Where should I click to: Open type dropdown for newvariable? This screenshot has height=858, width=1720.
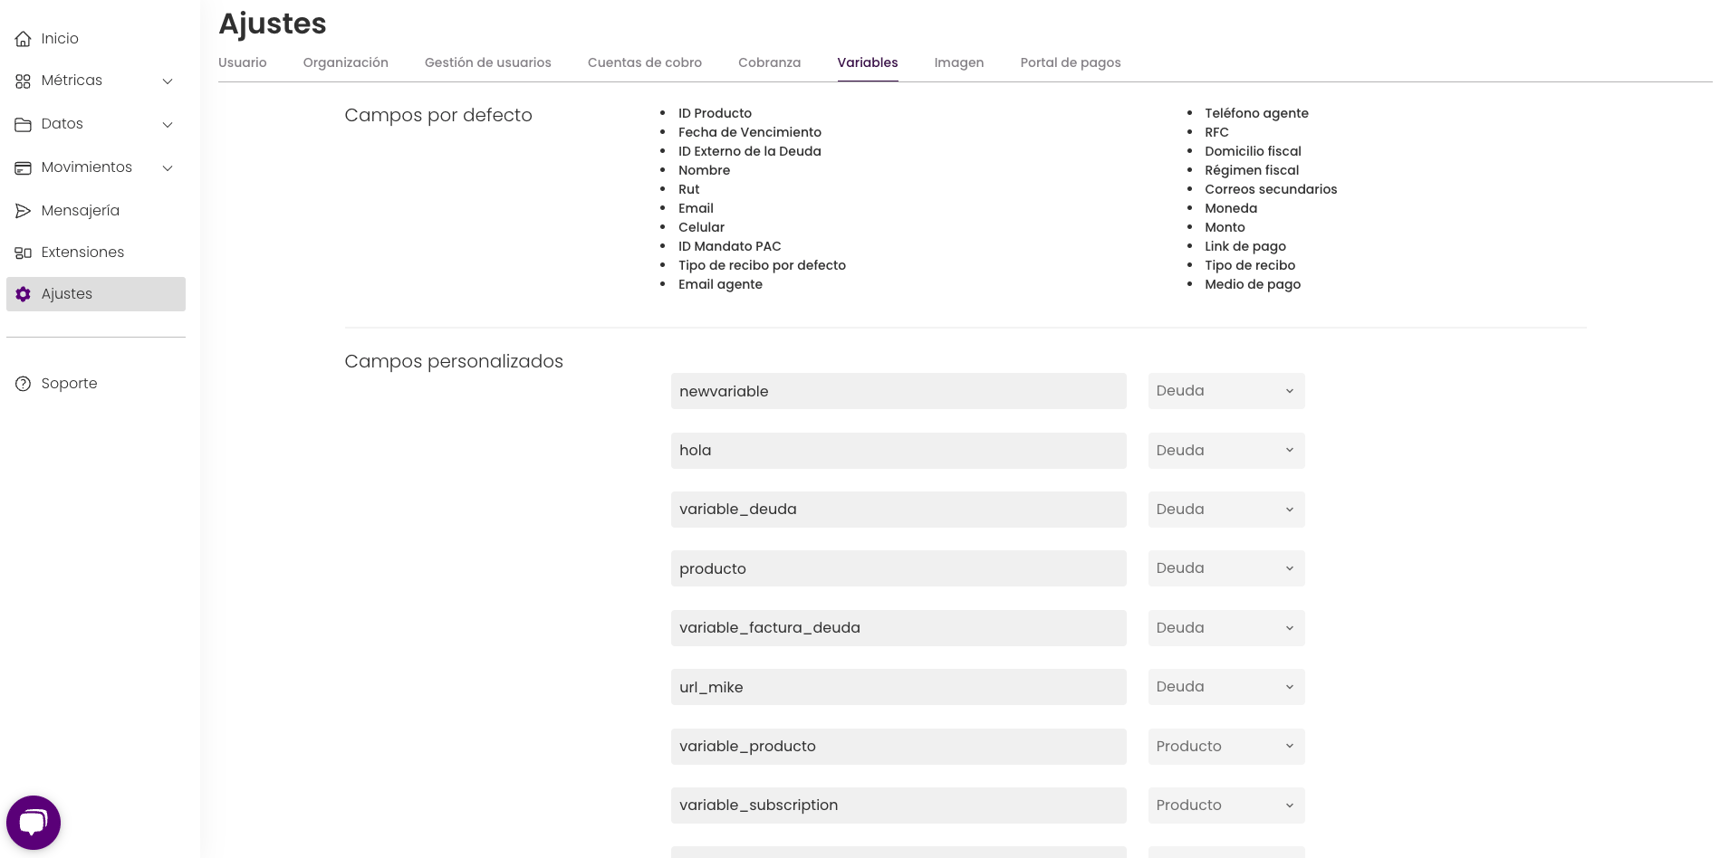(1226, 391)
